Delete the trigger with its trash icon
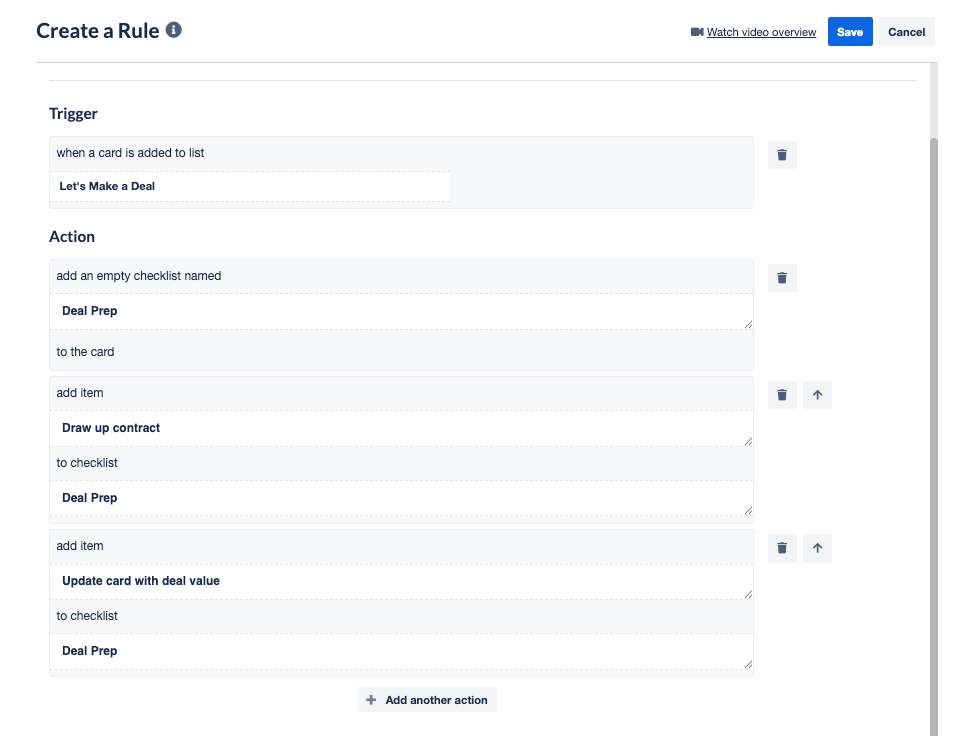The image size is (969, 736). point(782,154)
